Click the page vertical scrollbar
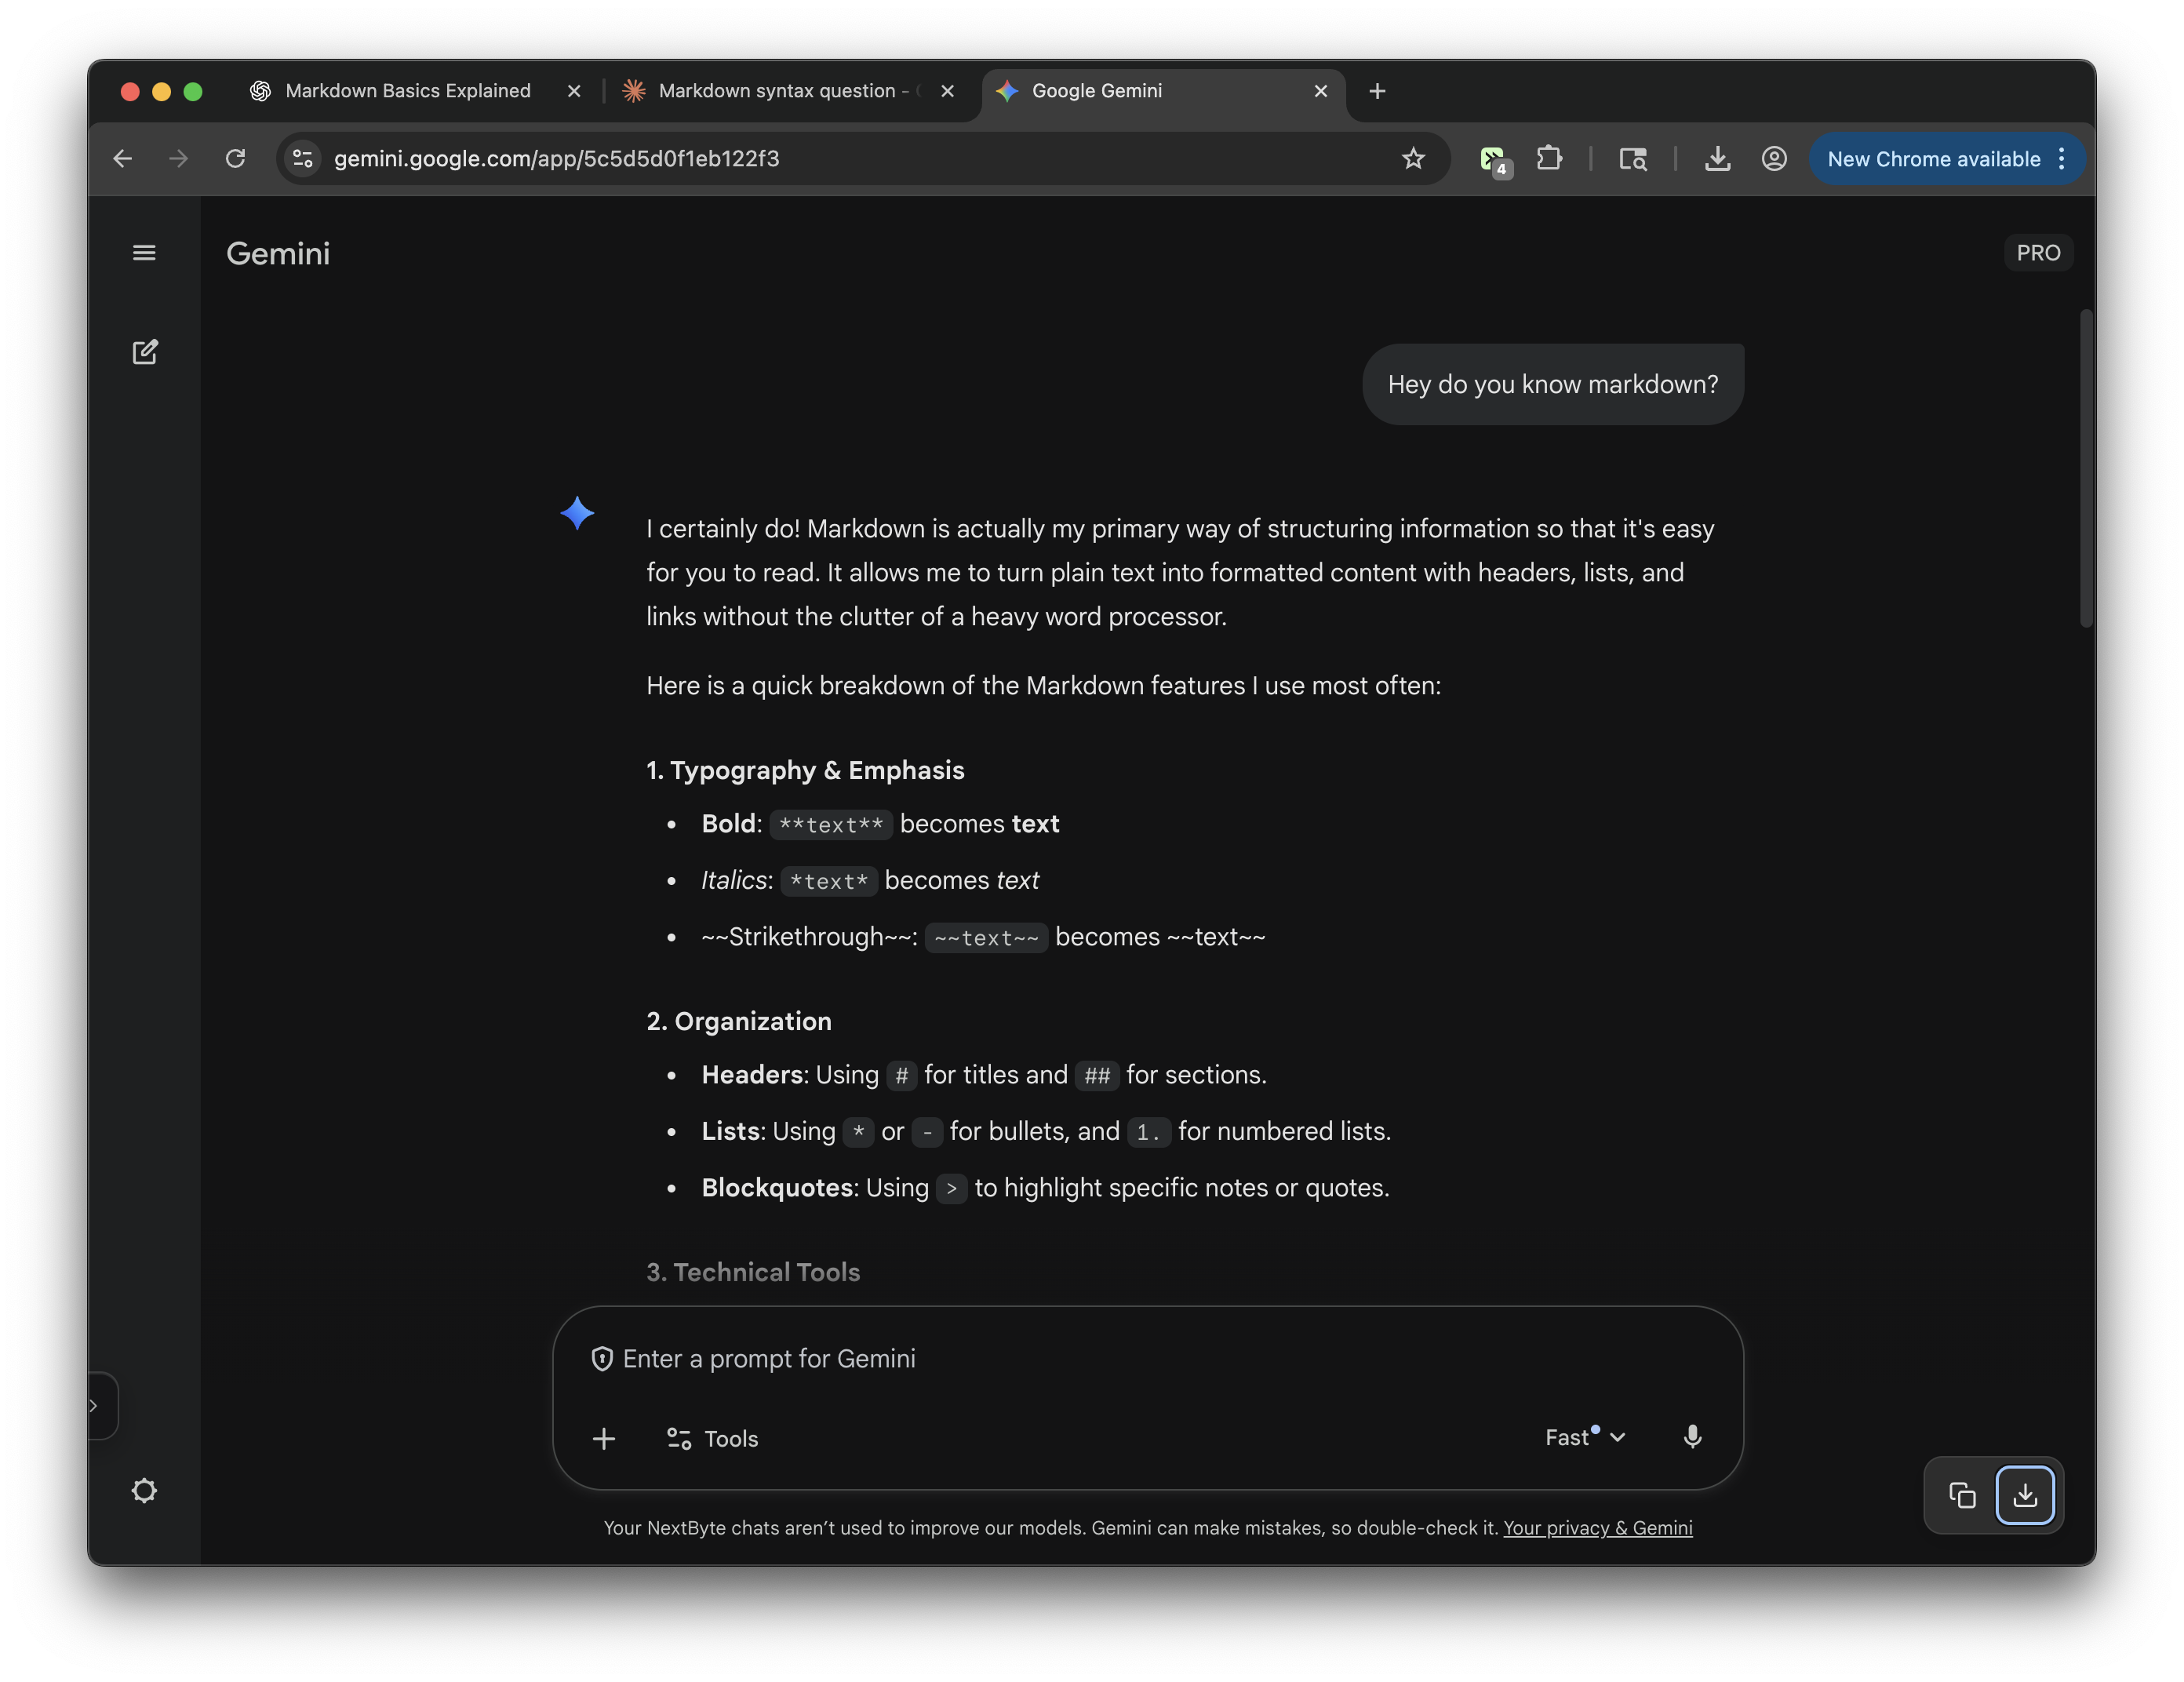Viewport: 2184px width, 1682px height. click(2086, 470)
